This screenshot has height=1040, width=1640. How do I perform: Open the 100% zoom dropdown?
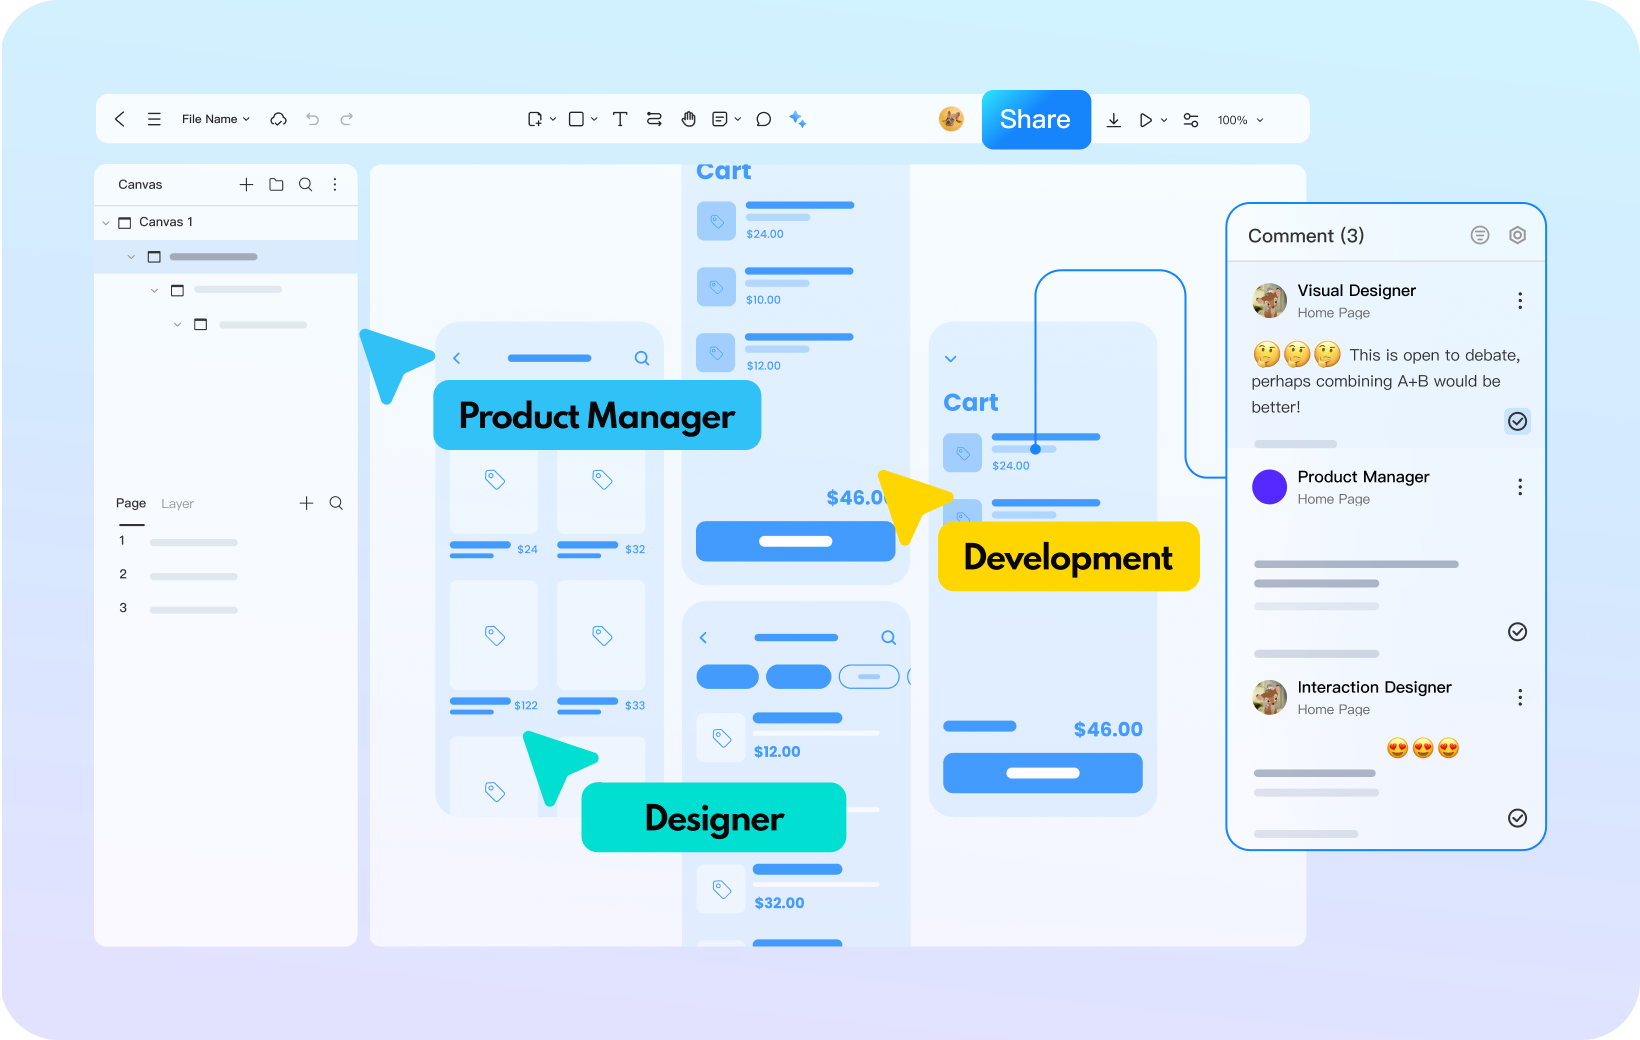1240,120
